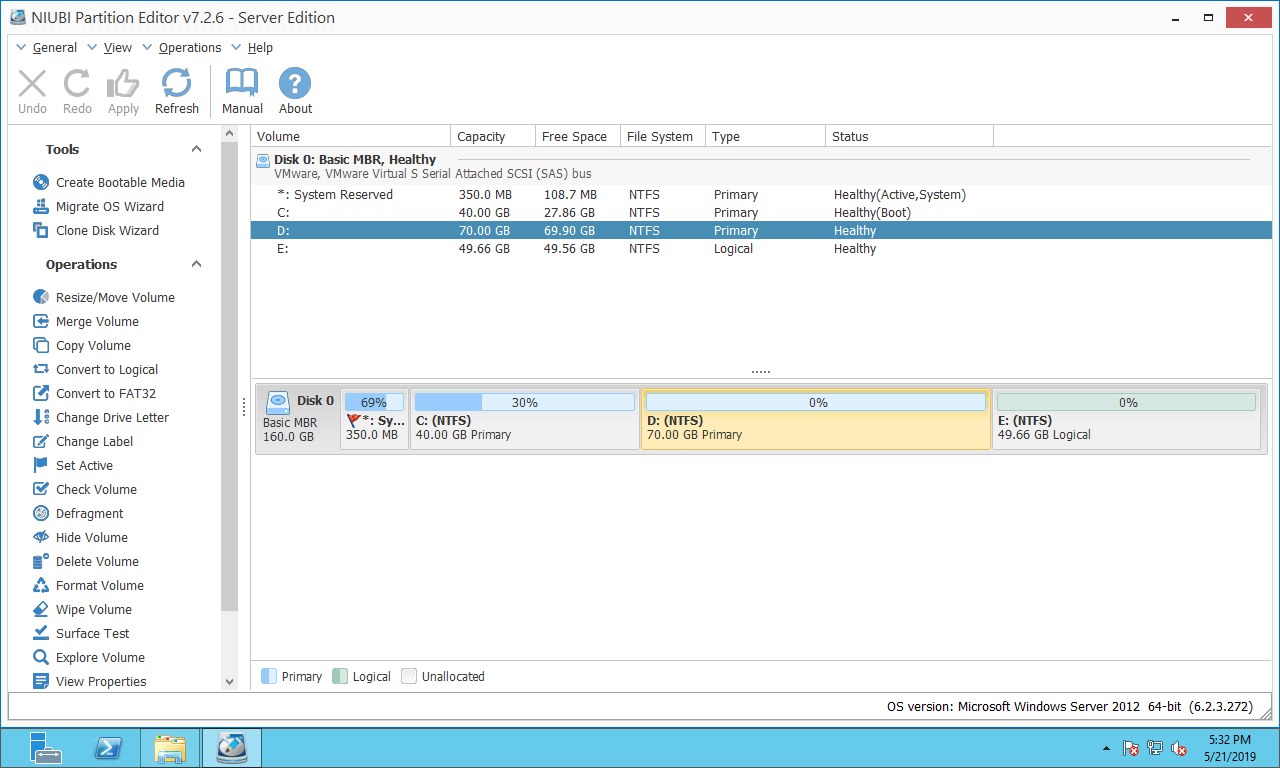This screenshot has height=768, width=1280.
Task: Open PowerShell from the taskbar
Action: point(108,748)
